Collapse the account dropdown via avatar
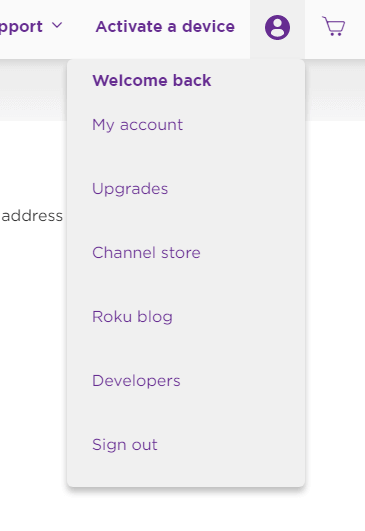Screen dimensions: 365x531 point(277,27)
